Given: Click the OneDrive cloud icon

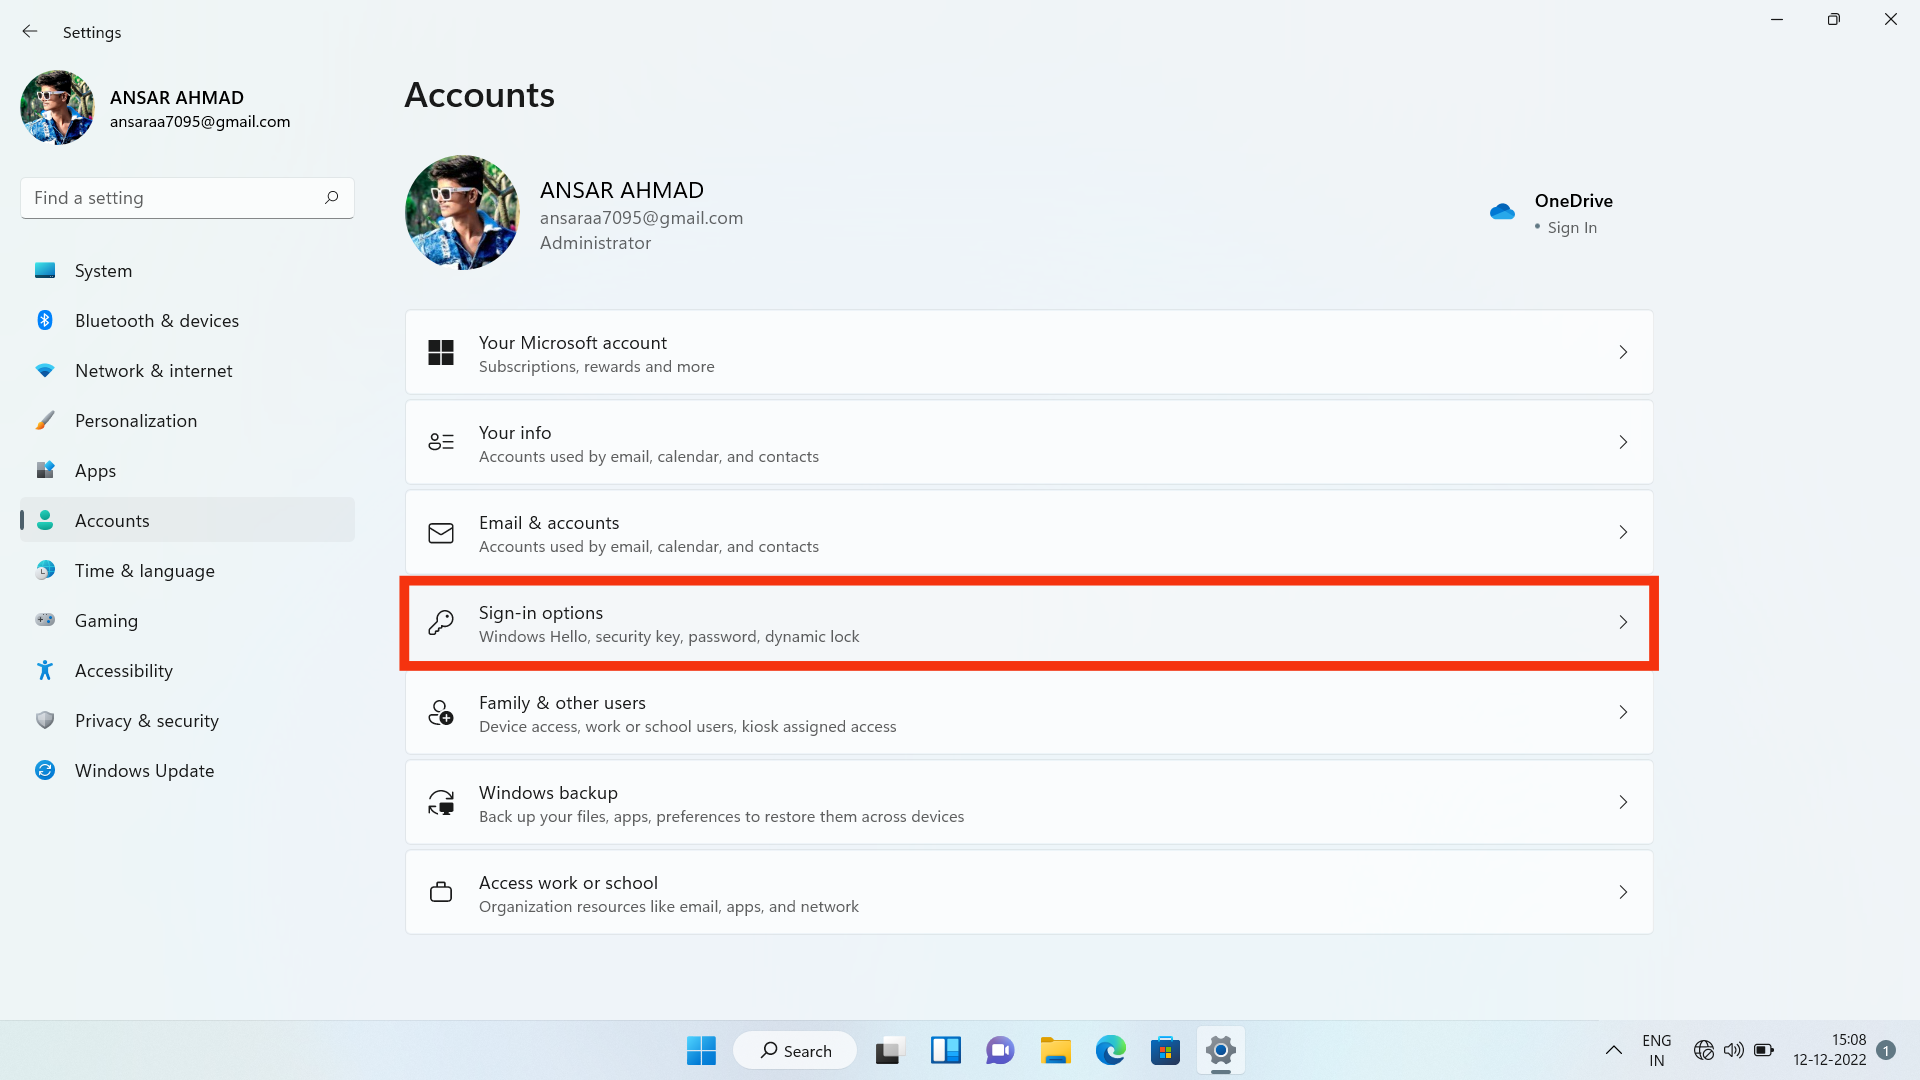Looking at the screenshot, I should [1502, 211].
